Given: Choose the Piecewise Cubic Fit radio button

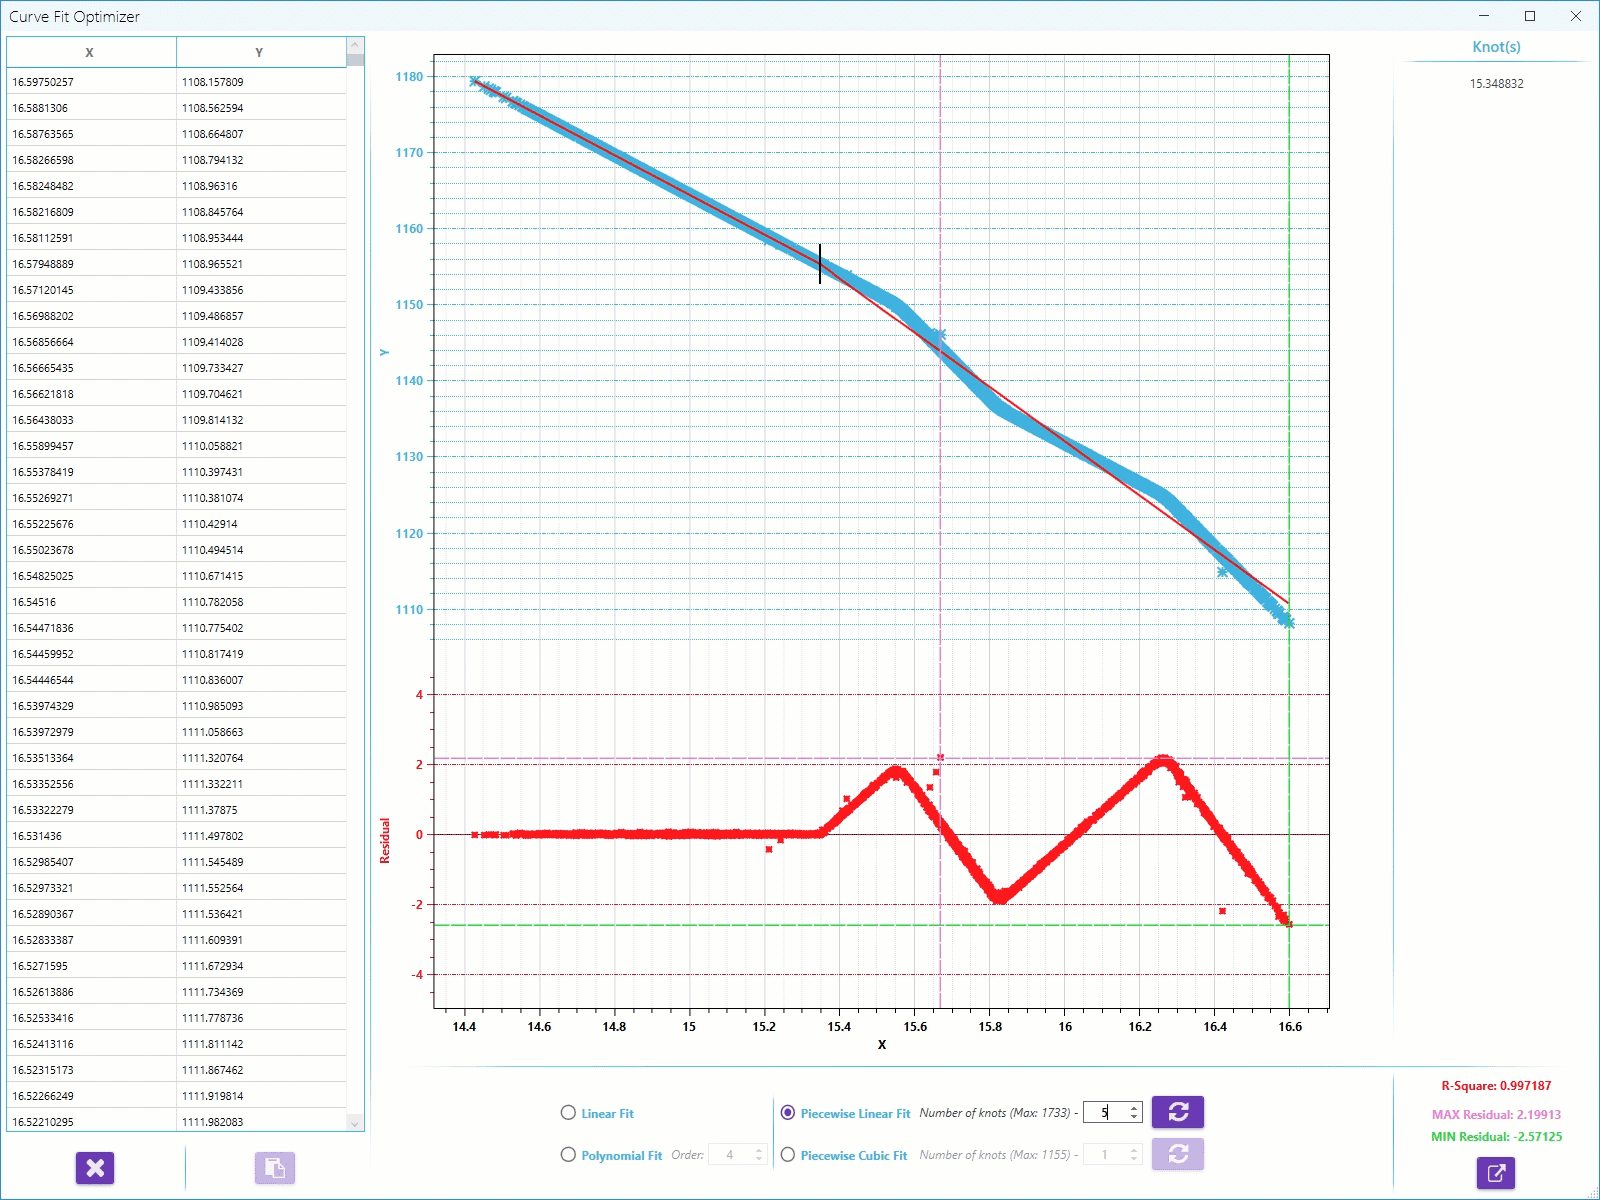Looking at the screenshot, I should point(788,1155).
